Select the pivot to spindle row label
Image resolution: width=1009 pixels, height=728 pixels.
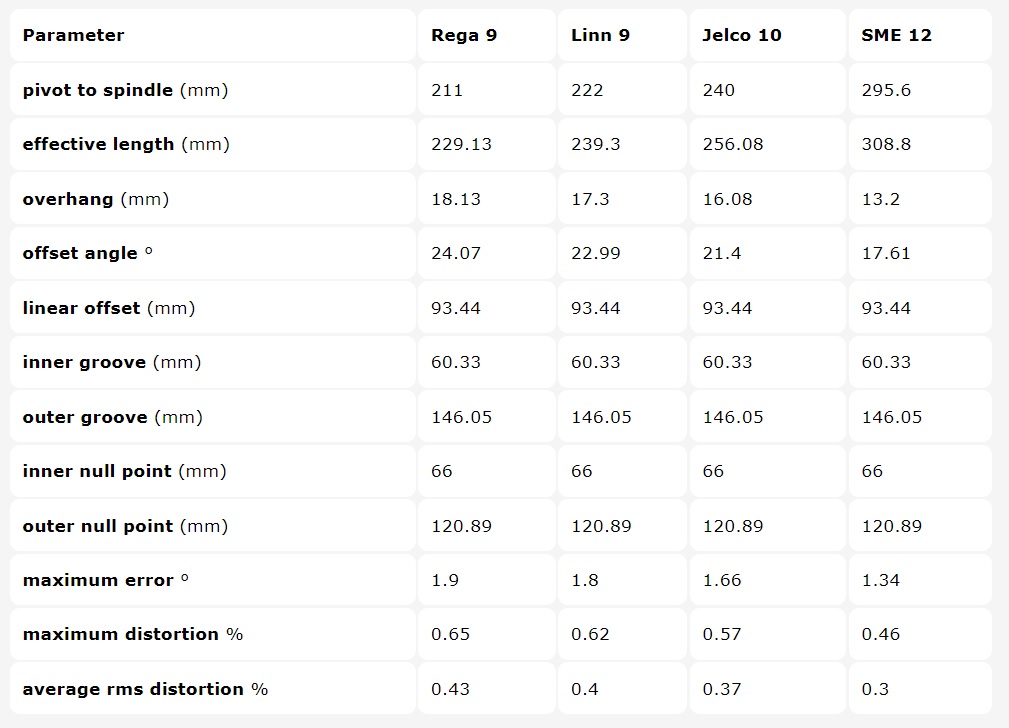126,90
